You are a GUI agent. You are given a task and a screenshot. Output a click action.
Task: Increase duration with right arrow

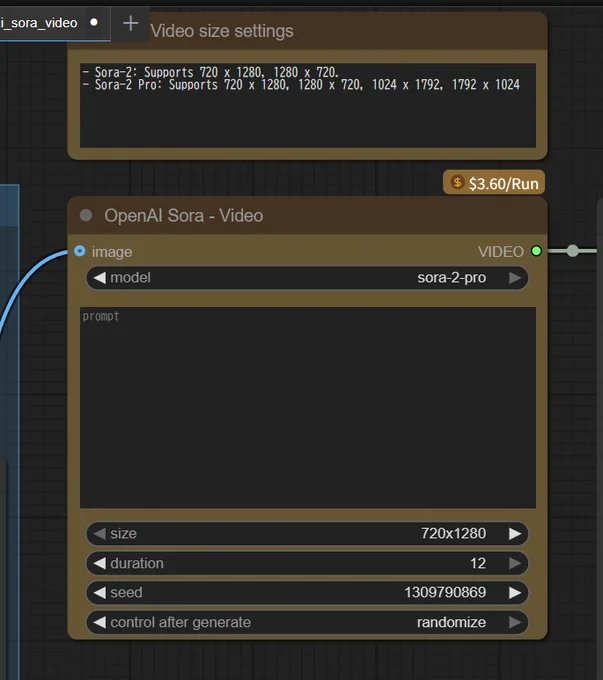coord(515,563)
